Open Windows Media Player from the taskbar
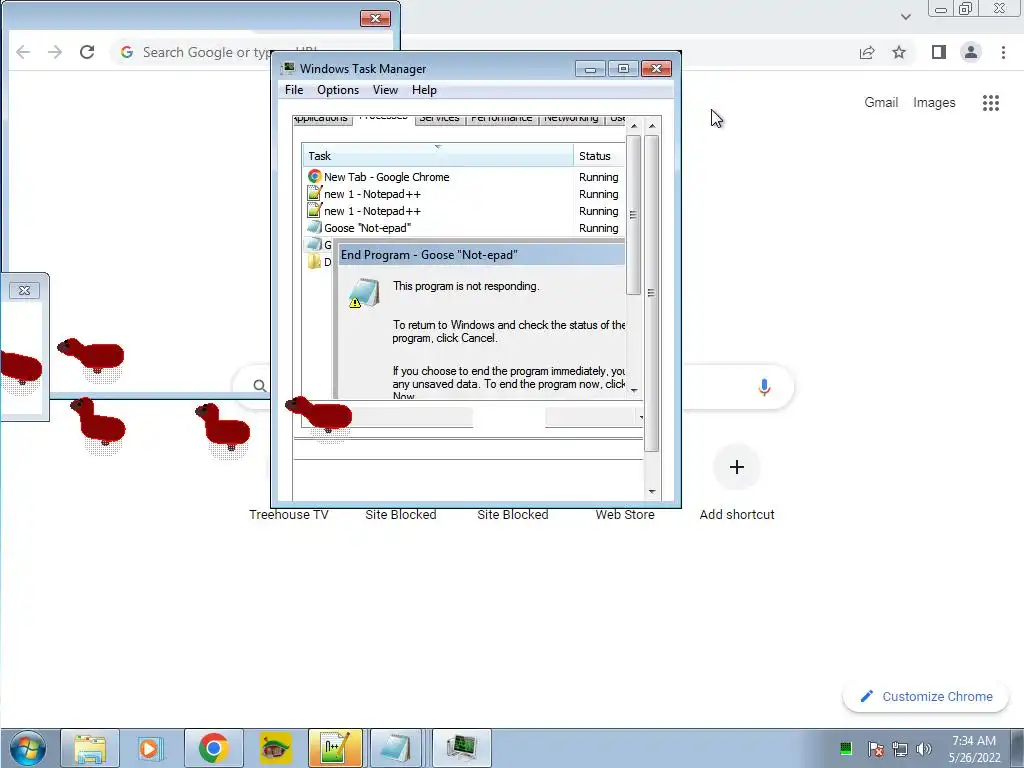1024x768 pixels. pos(151,748)
